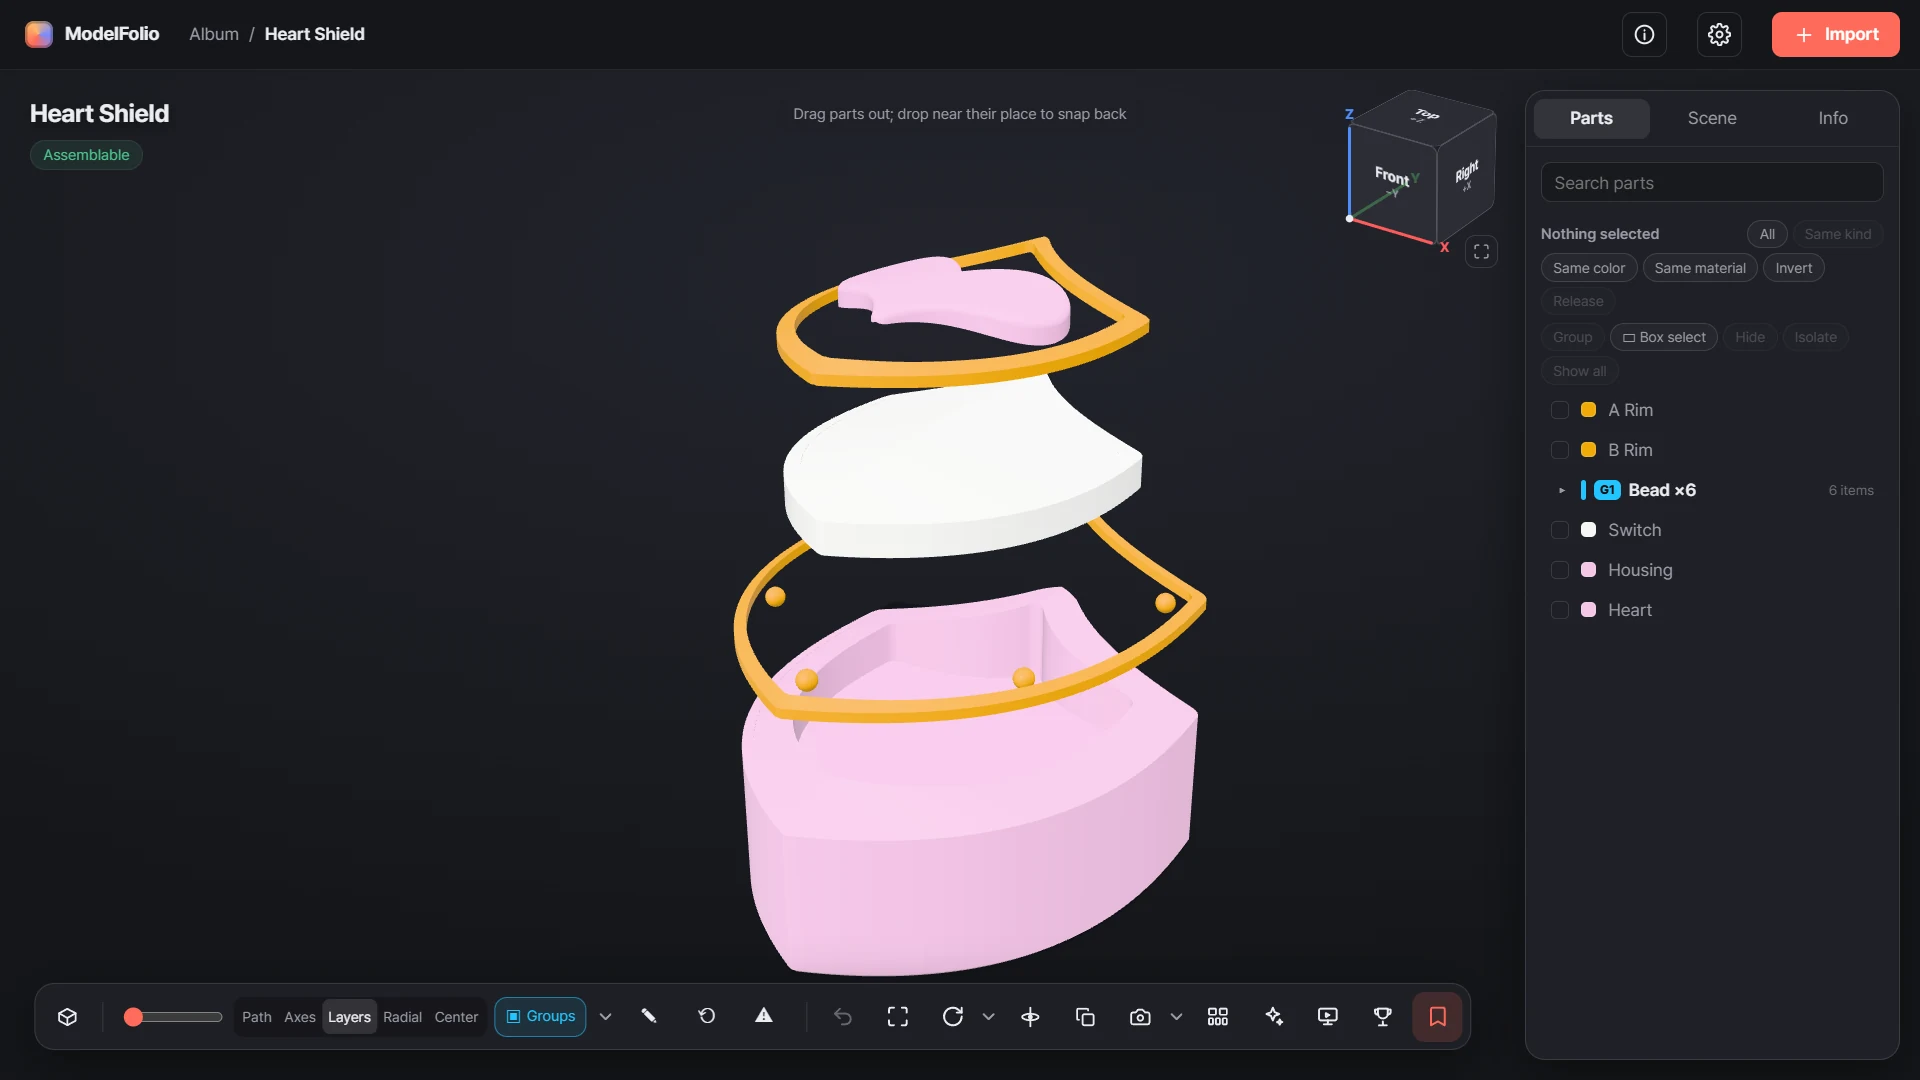Click the presentation screen icon
This screenshot has width=1920, height=1080.
tap(1328, 1017)
